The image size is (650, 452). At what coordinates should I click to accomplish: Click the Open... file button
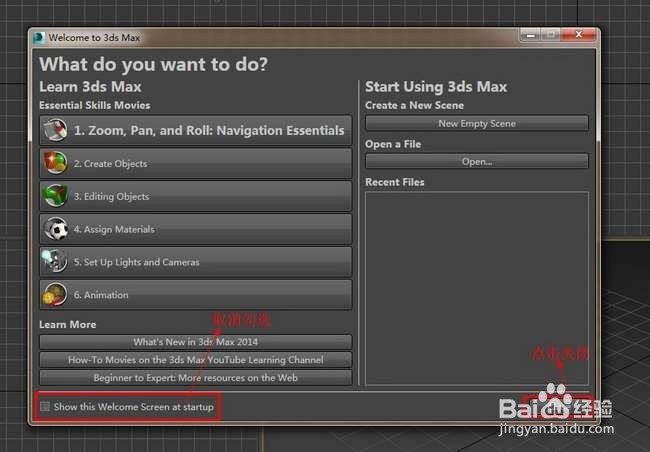click(x=477, y=161)
